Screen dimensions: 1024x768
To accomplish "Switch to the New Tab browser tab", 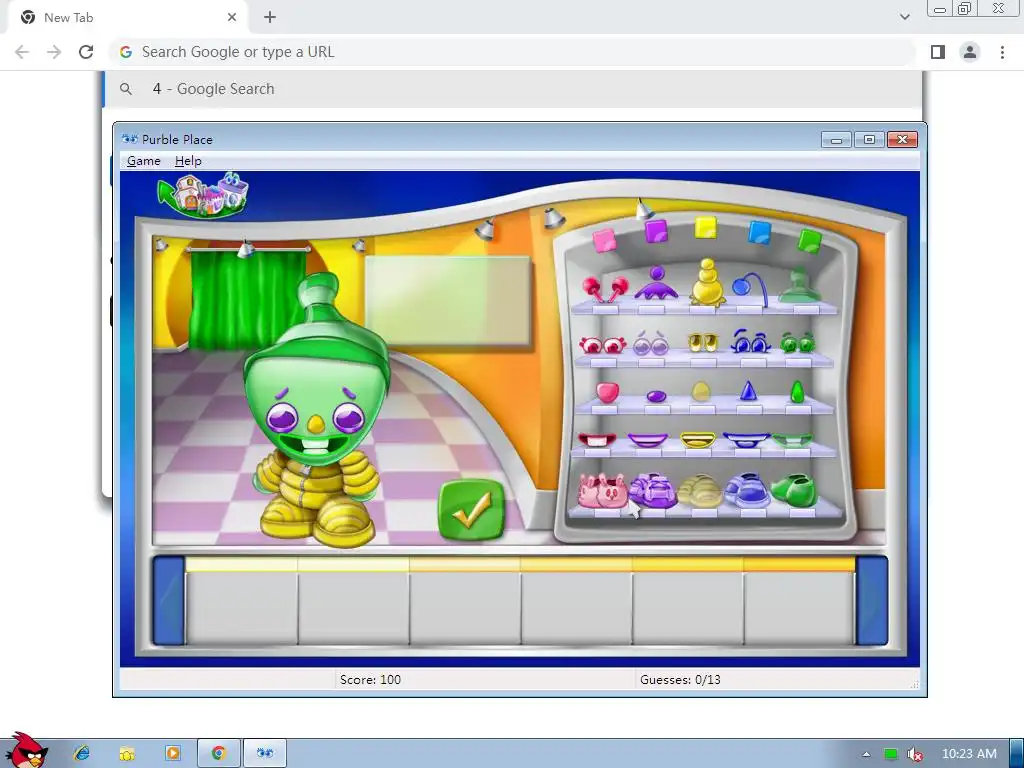I will (x=127, y=18).
